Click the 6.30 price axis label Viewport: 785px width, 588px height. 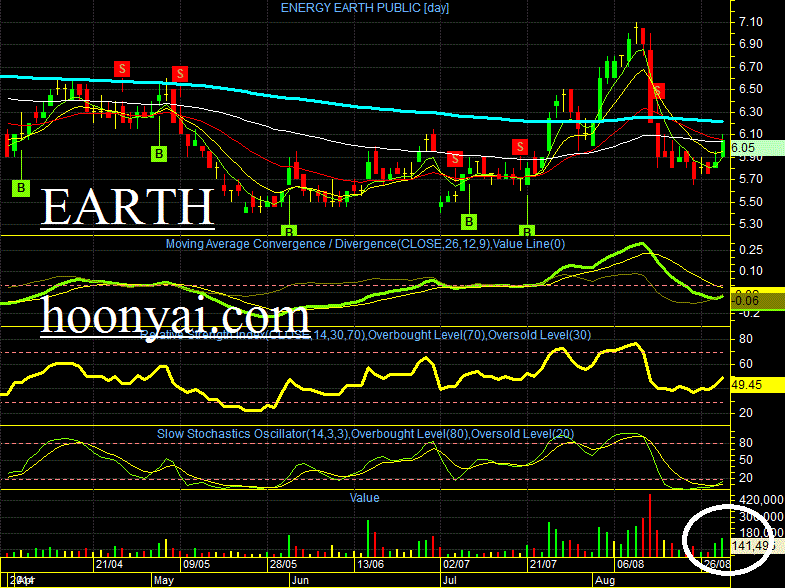point(750,112)
